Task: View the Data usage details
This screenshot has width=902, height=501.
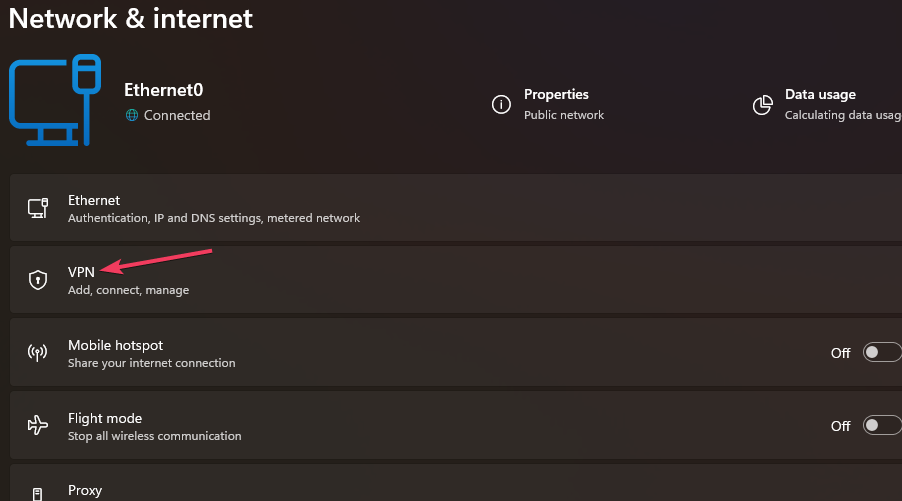Action: [820, 95]
